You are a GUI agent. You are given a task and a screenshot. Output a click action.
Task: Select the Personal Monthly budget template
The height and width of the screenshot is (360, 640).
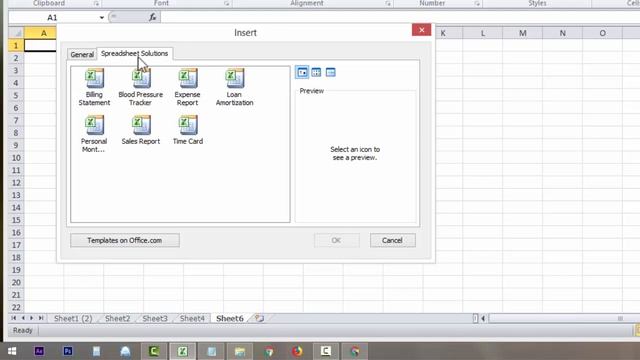coord(94,134)
